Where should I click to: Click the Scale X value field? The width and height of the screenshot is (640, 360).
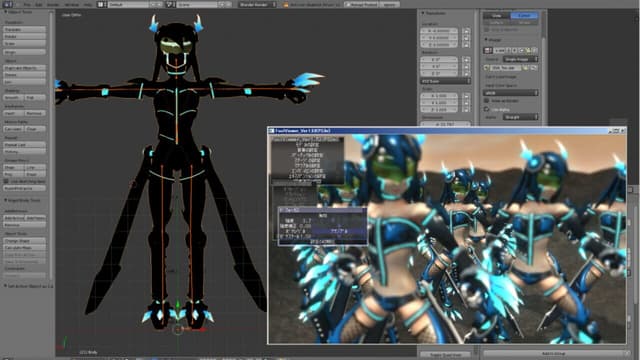point(439,96)
